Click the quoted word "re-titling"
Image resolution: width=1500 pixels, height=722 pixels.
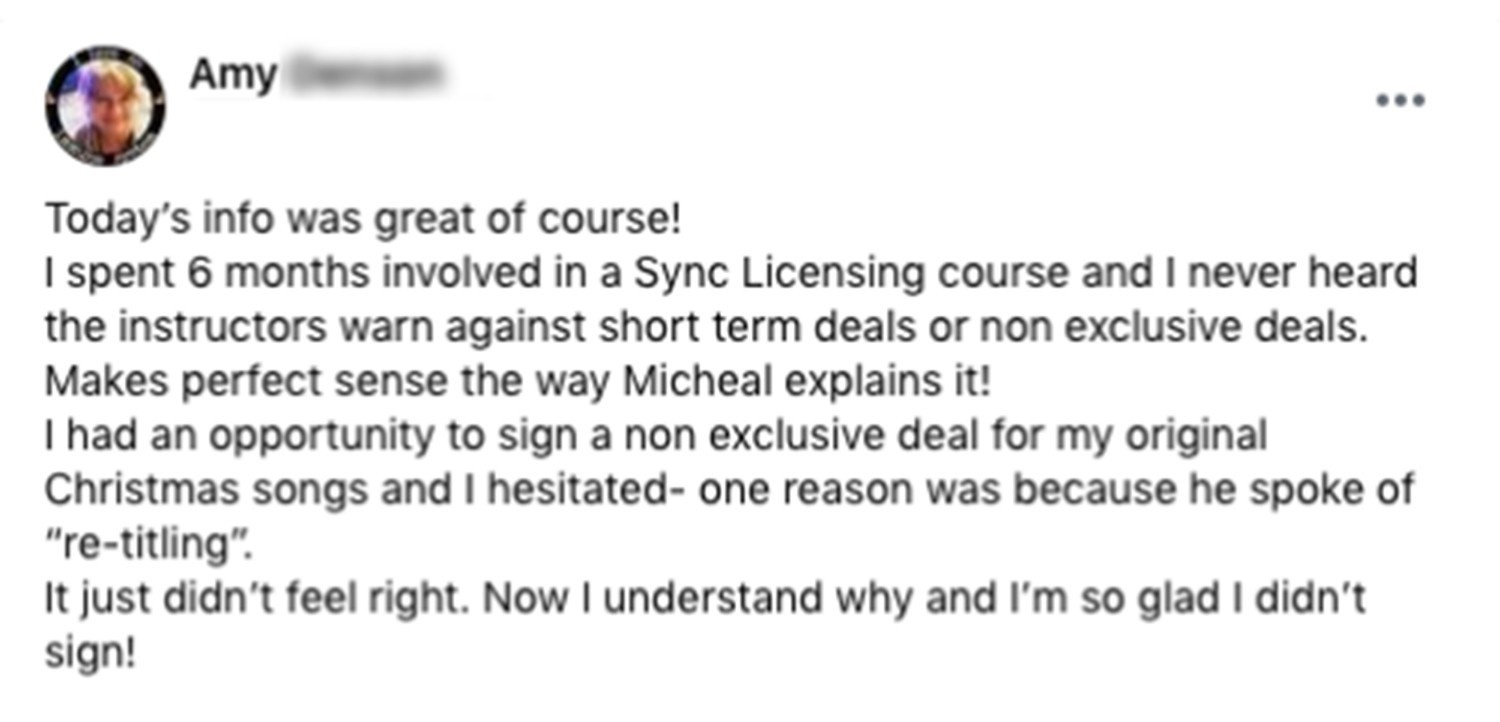click(x=143, y=546)
